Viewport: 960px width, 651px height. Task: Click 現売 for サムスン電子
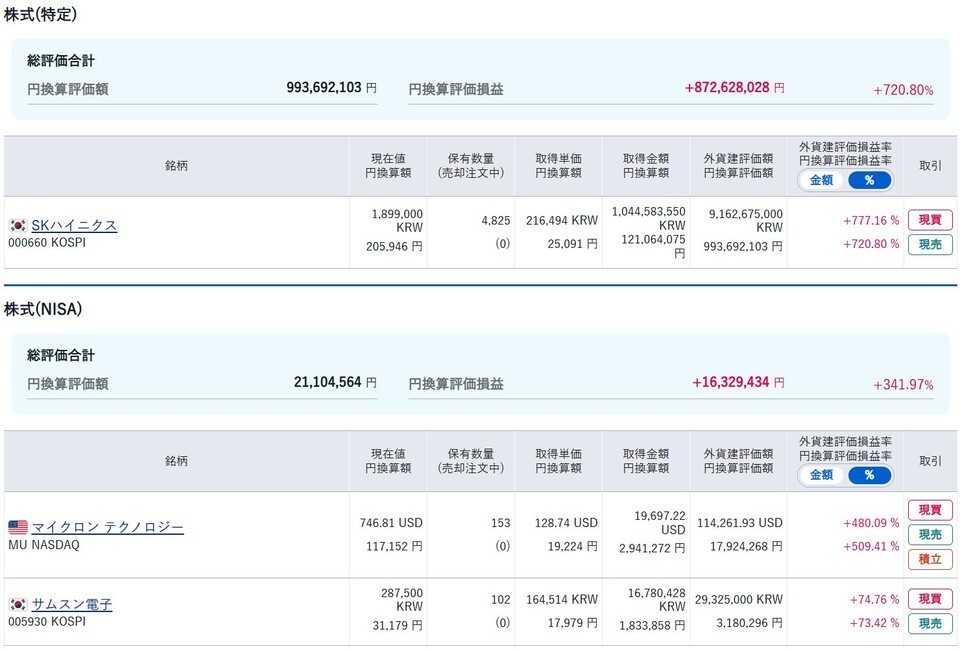pyautogui.click(x=930, y=623)
